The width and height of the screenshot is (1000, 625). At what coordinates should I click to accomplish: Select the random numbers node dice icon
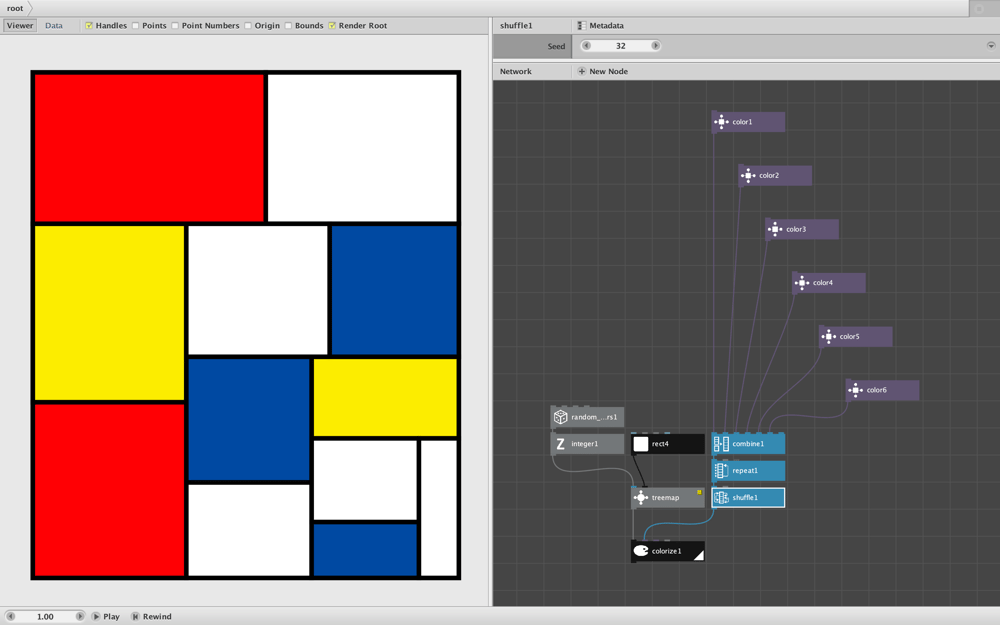click(561, 417)
